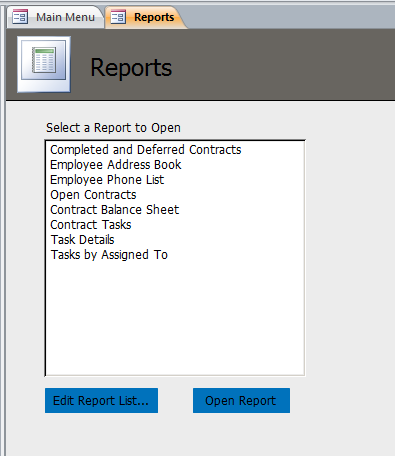Select Open Contracts report
Image resolution: width=395 pixels, height=456 pixels.
[x=175, y=195]
